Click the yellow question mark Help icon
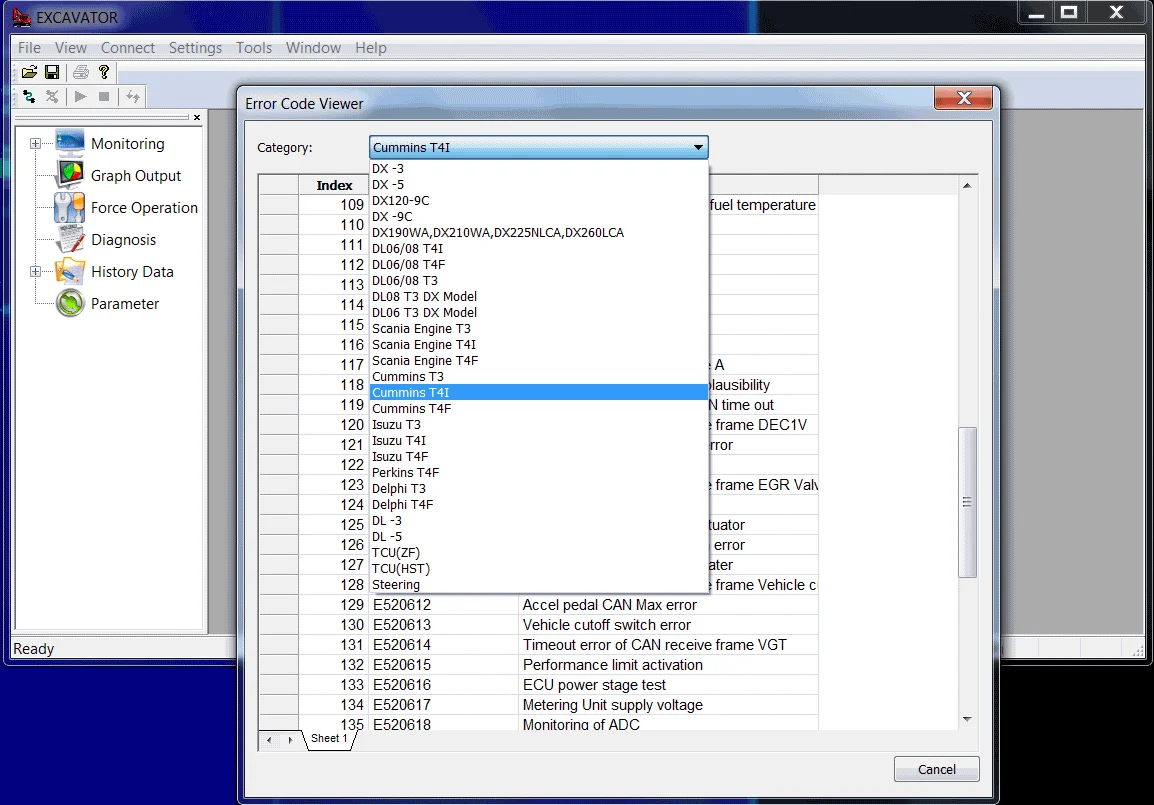Screen dimensions: 1154x805 tap(104, 72)
